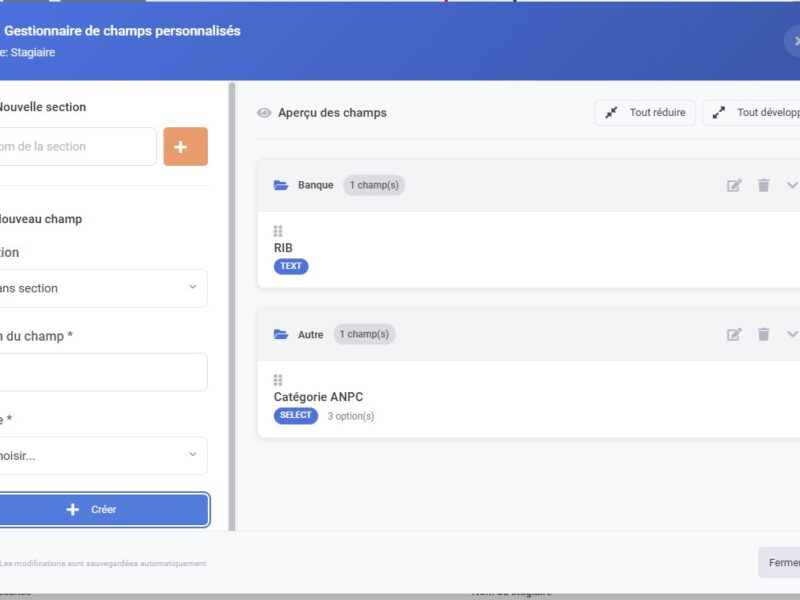Click drag handle of Catégorie ANPC field
Image resolution: width=800 pixels, height=600 pixels.
(278, 380)
